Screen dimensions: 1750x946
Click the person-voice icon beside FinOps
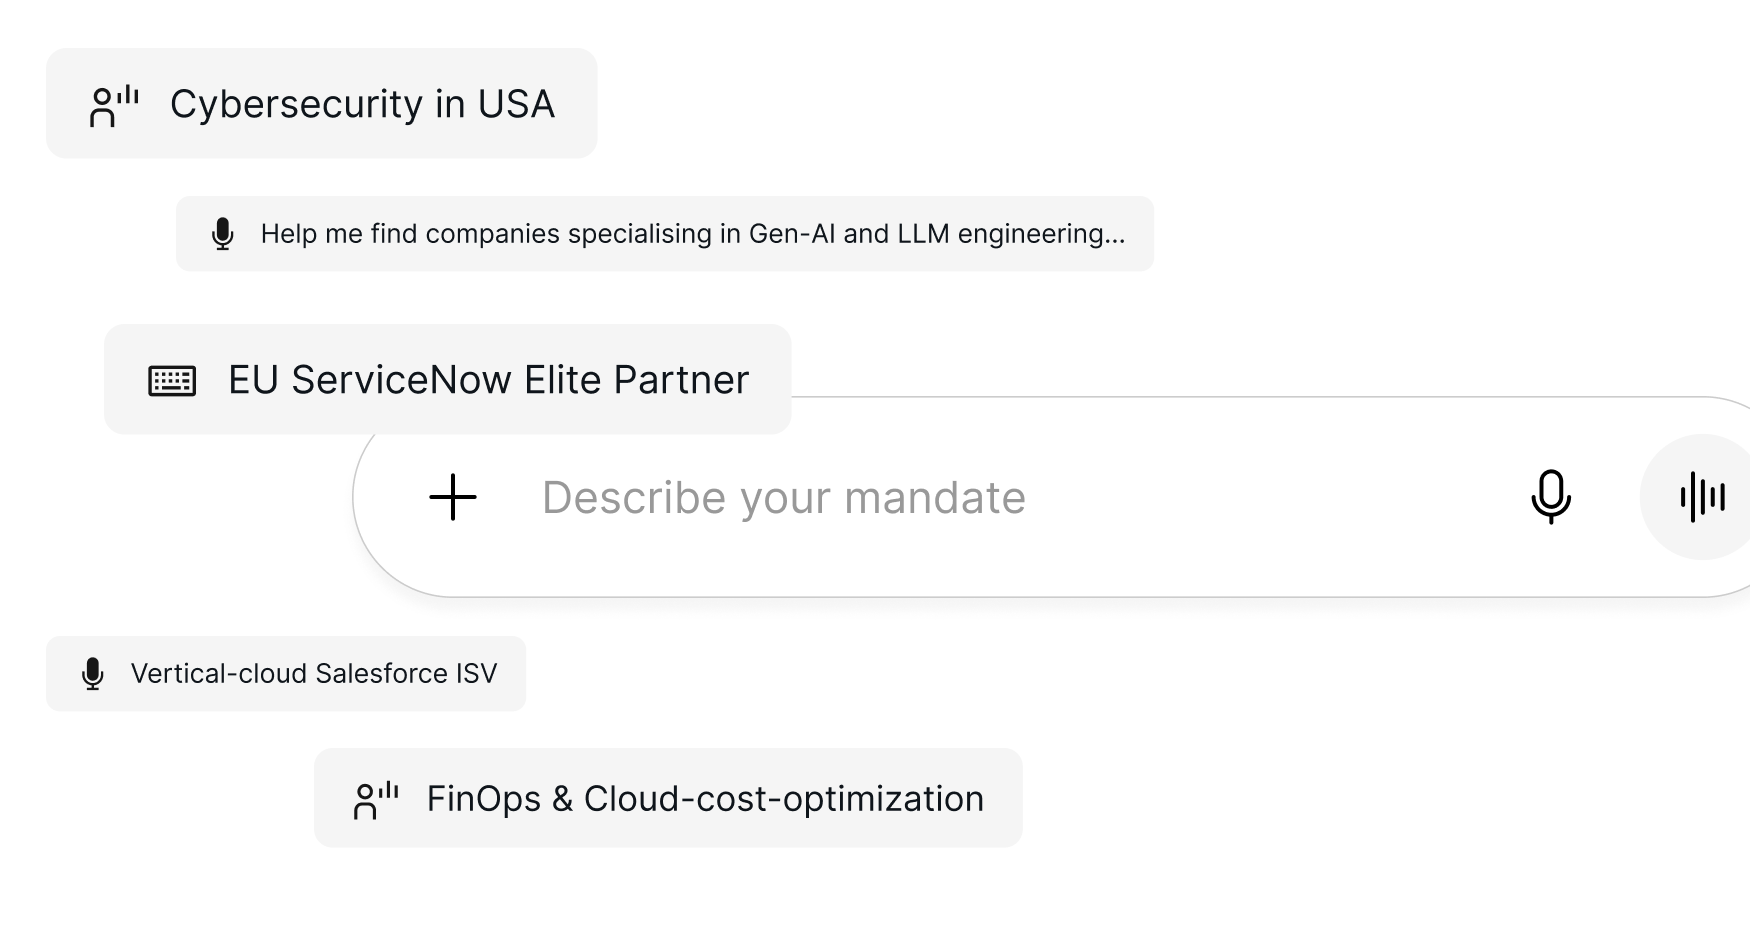coord(376,800)
